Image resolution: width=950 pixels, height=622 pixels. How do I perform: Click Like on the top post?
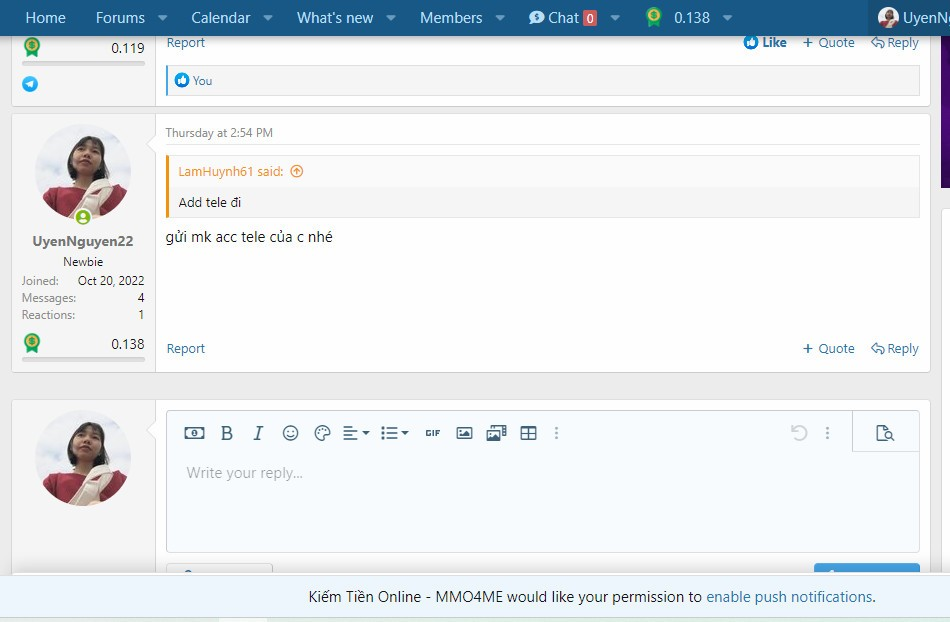point(765,42)
